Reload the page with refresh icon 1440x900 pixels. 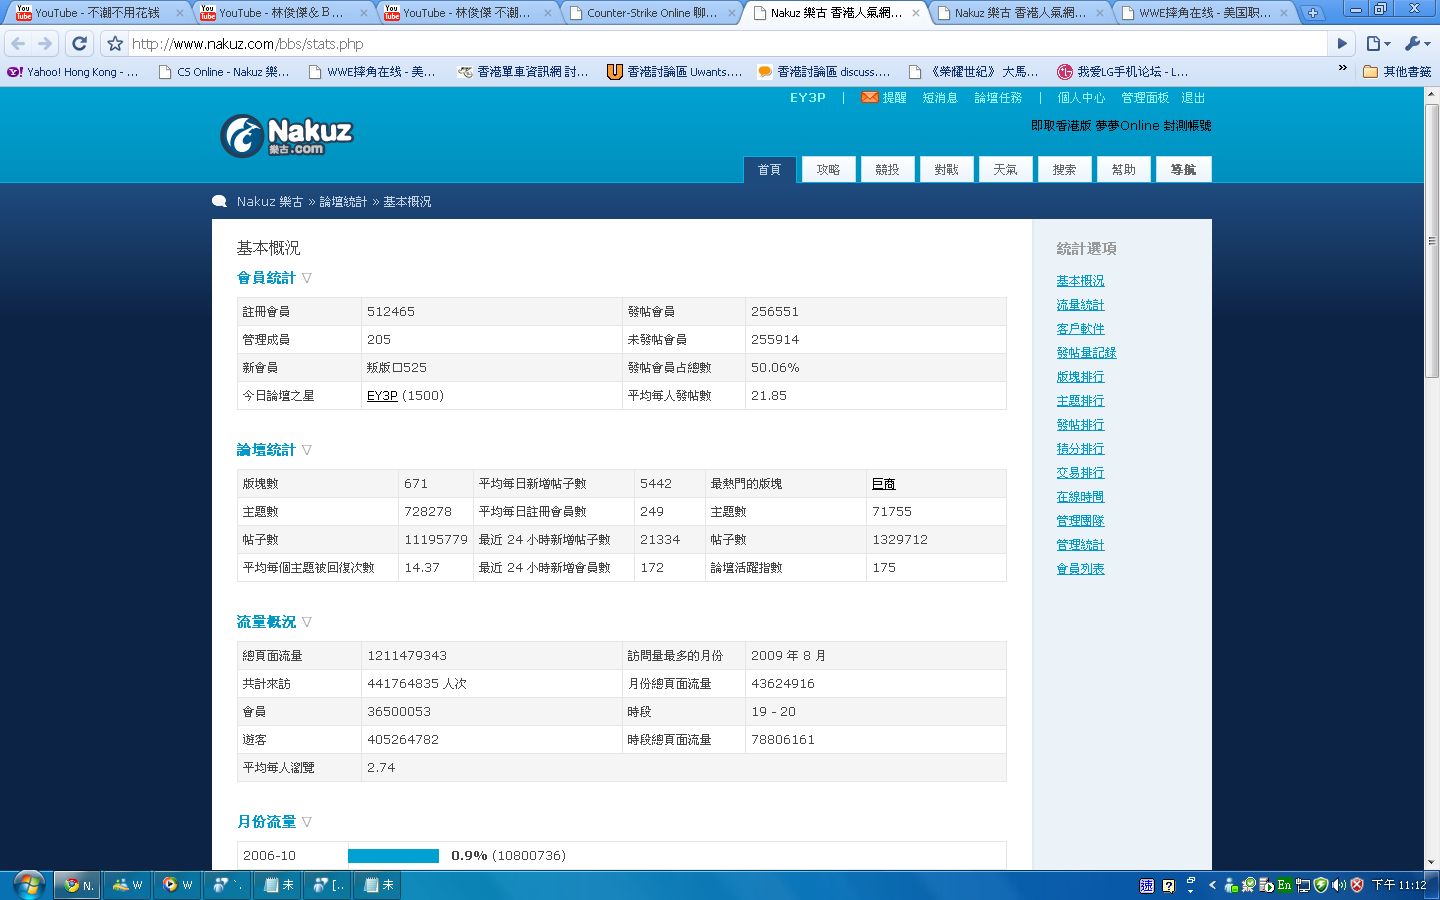point(80,44)
